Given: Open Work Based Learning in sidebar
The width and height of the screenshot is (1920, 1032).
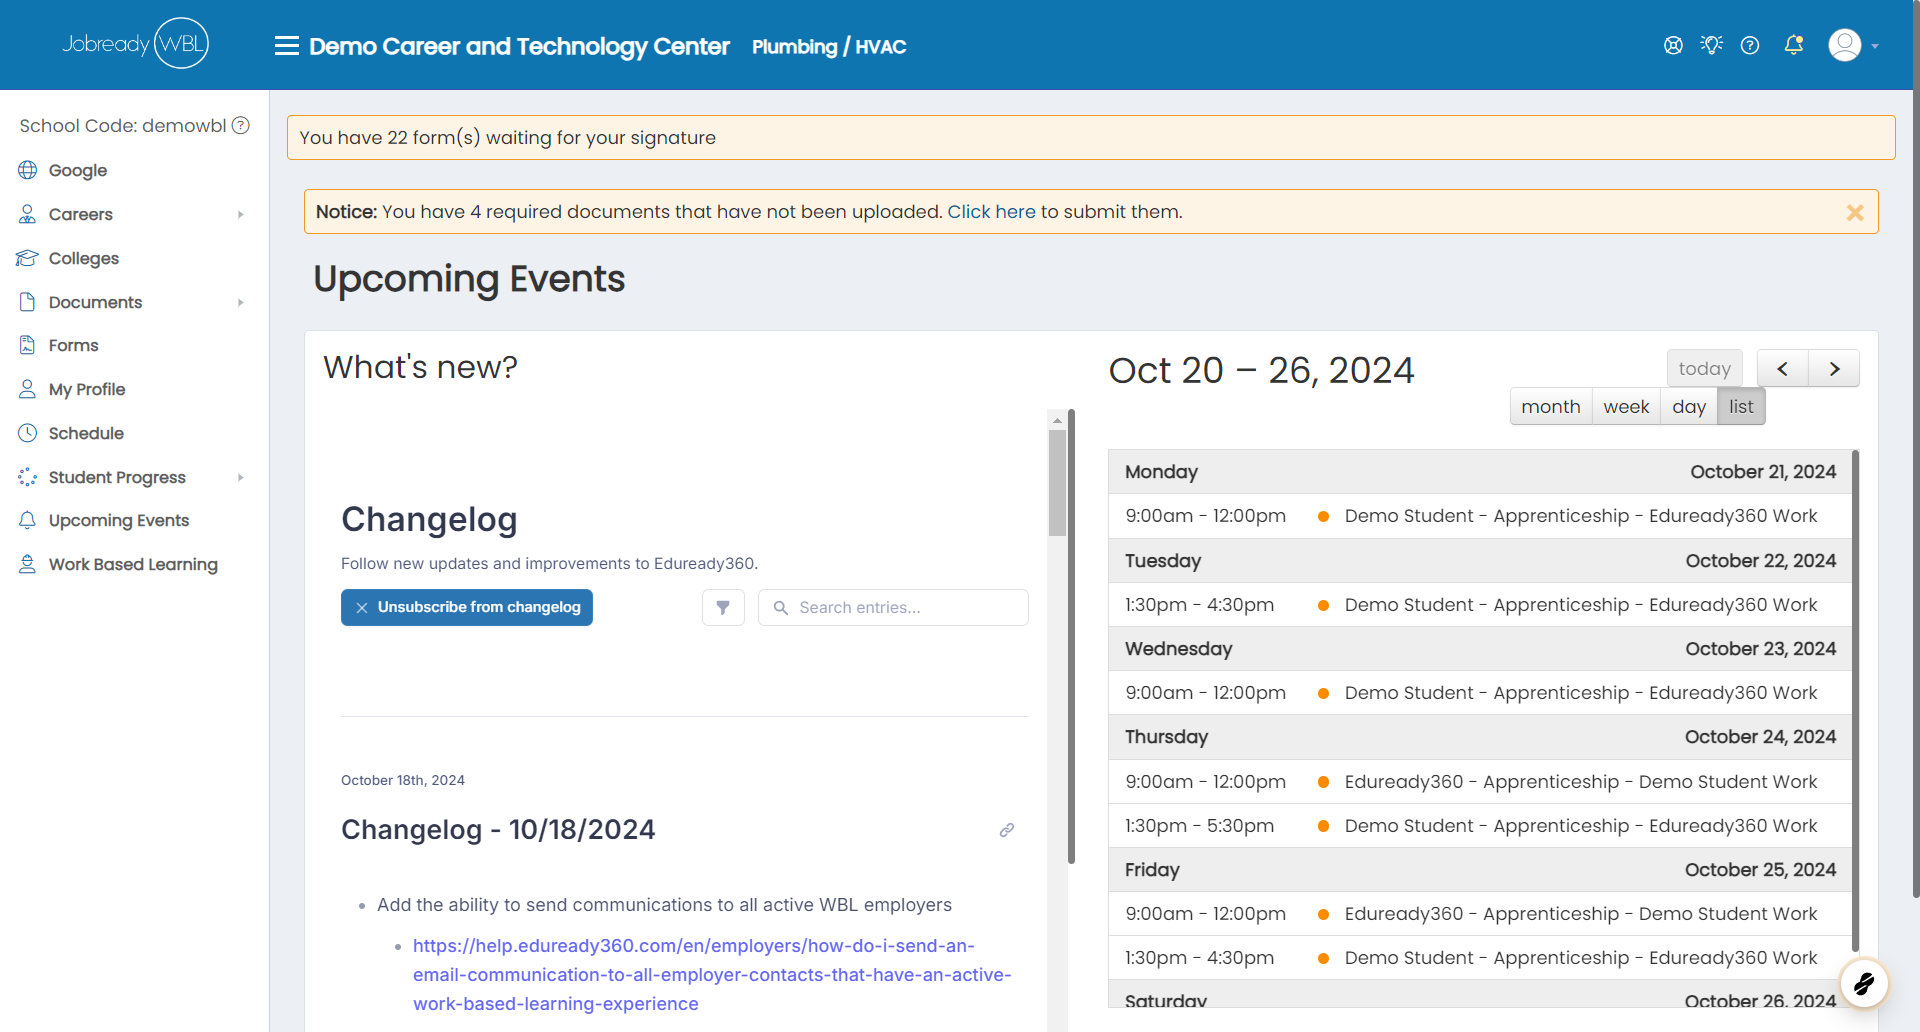Looking at the screenshot, I should pyautogui.click(x=133, y=564).
